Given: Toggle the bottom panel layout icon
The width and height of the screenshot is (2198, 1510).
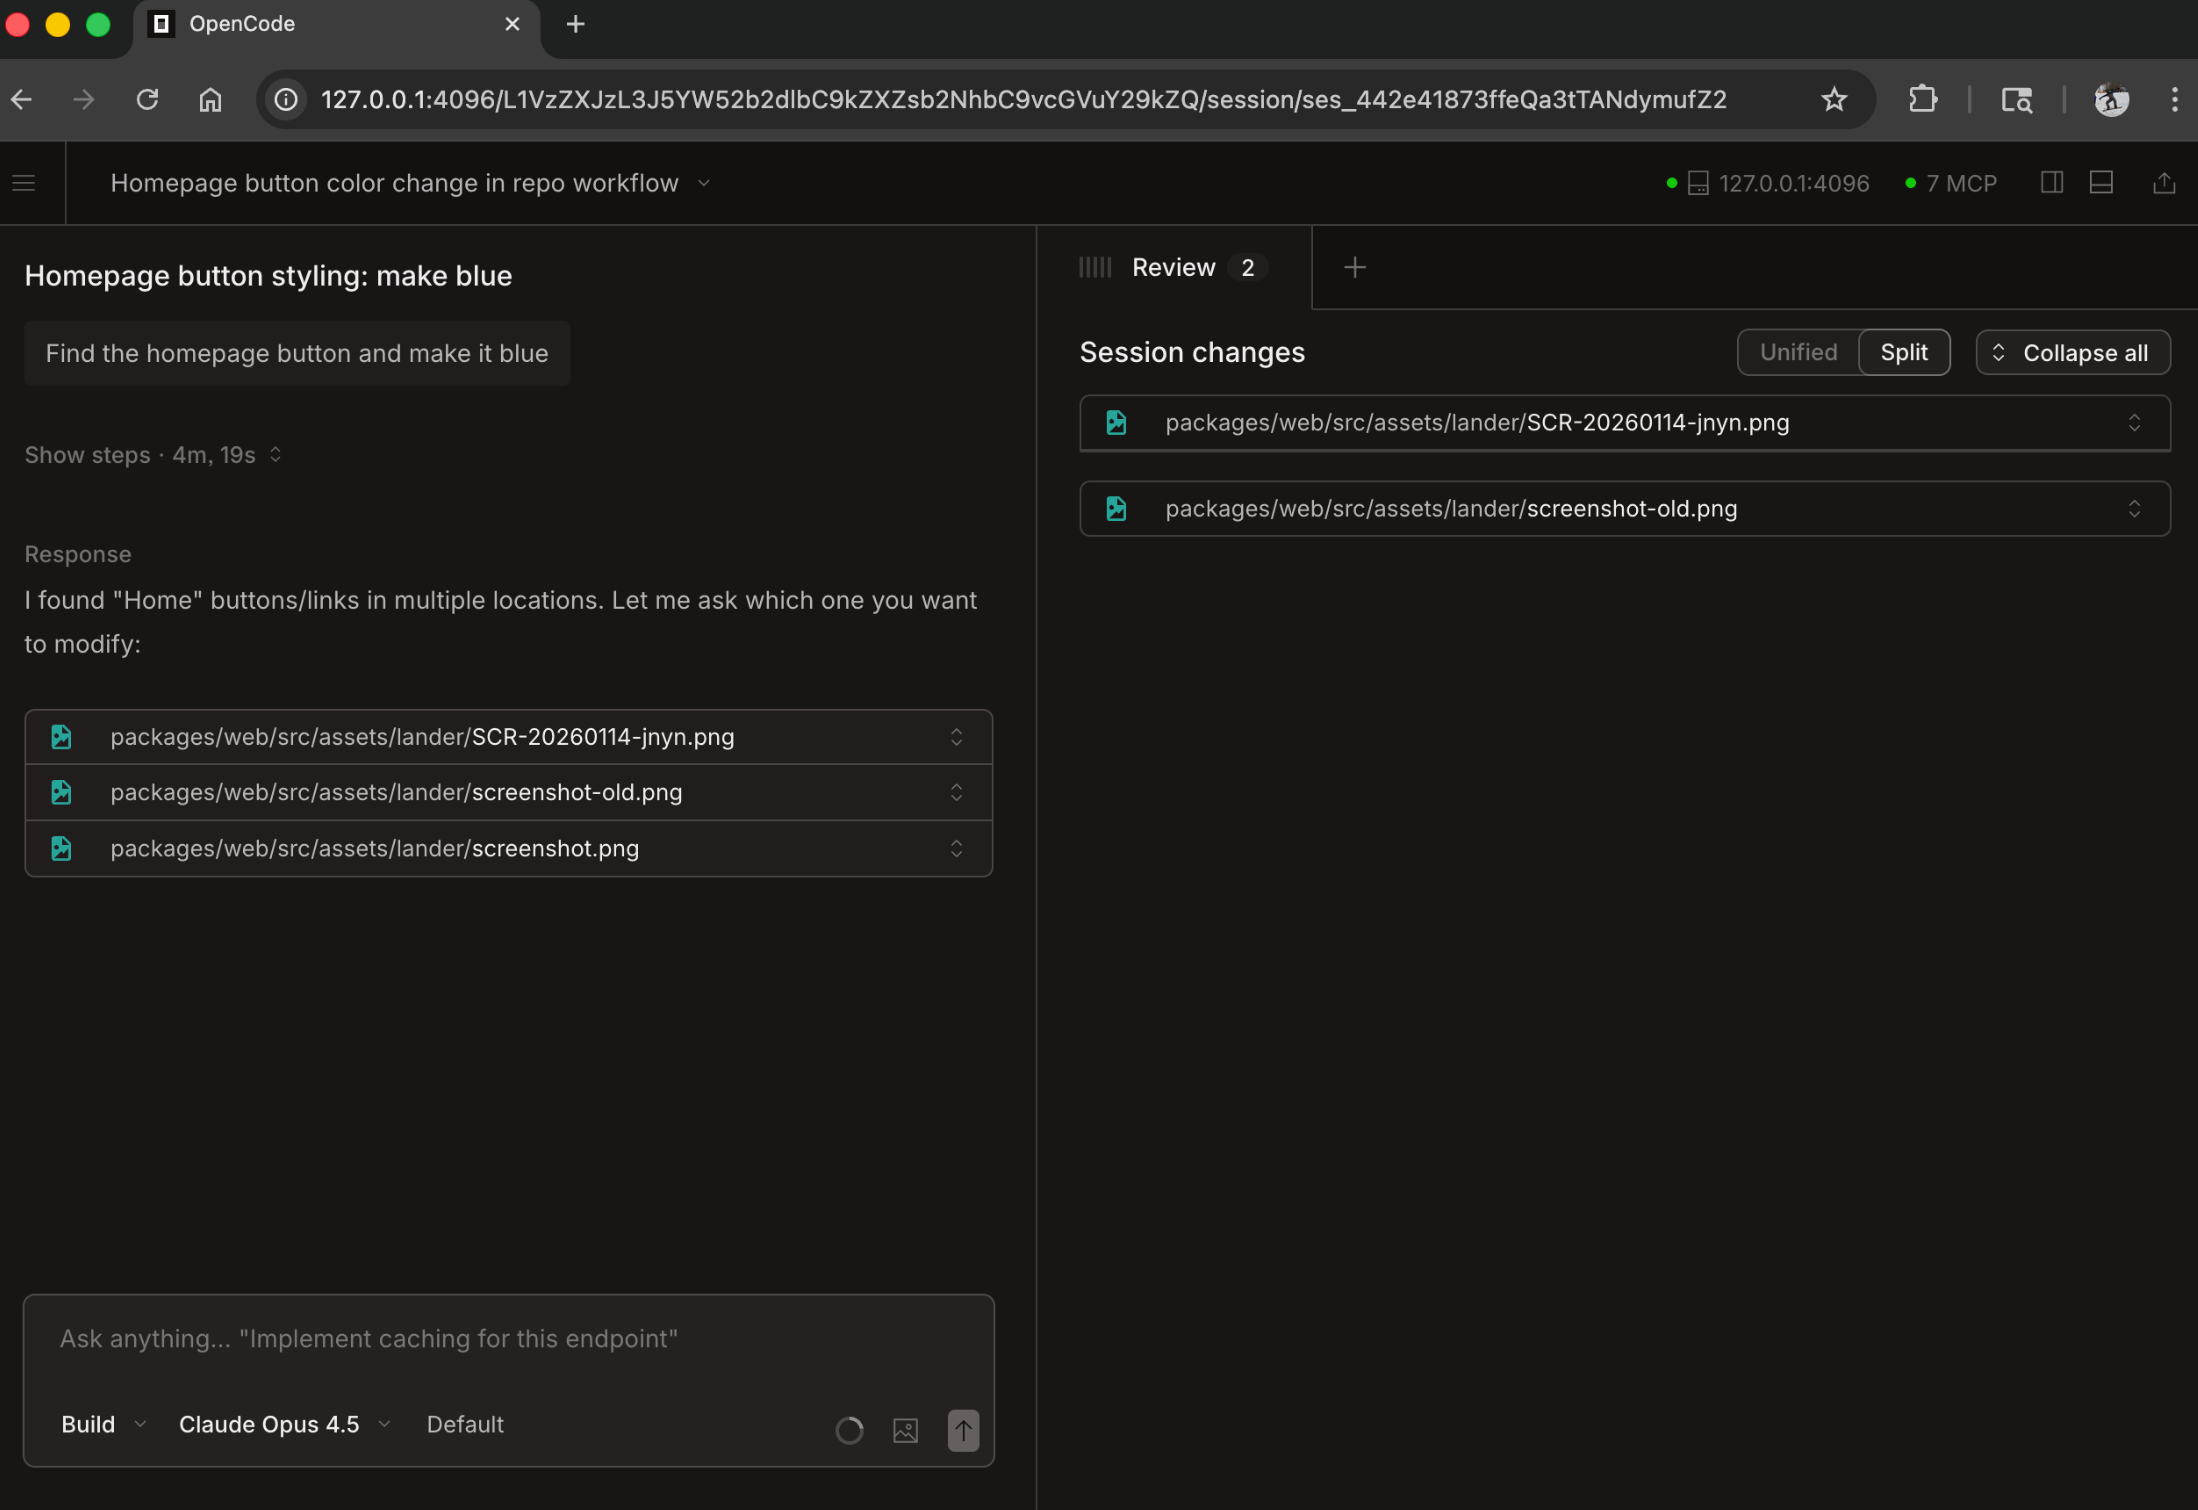Looking at the screenshot, I should pos(2101,183).
